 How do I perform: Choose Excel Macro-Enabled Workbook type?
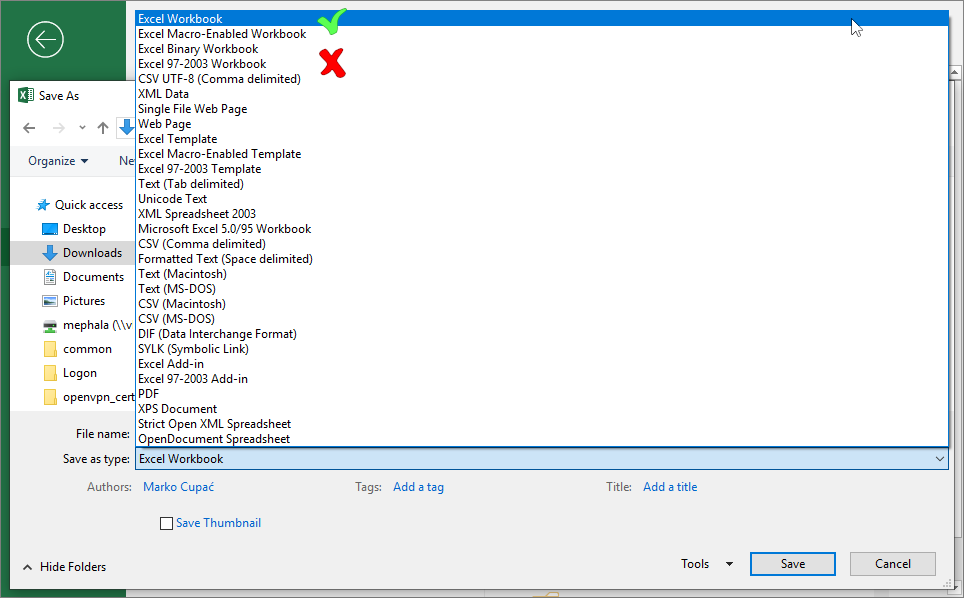(x=542, y=34)
